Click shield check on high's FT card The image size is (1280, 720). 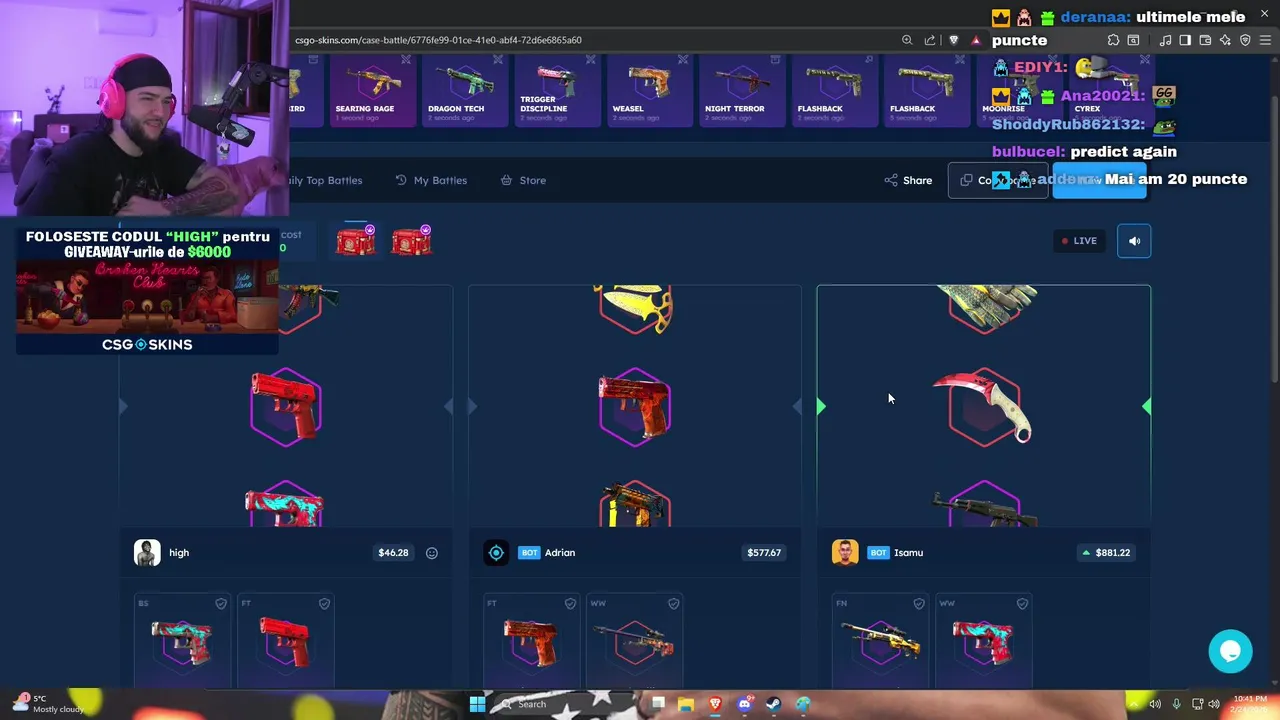click(x=324, y=604)
